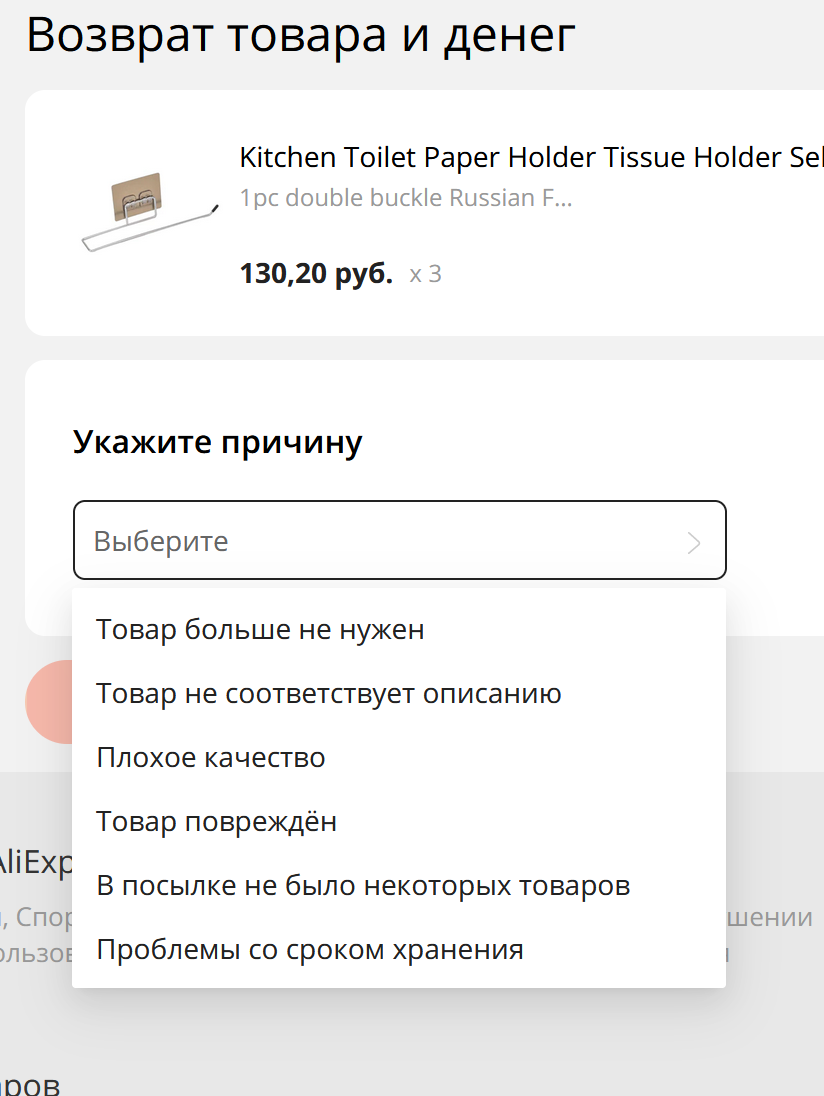Choose "Товар не соответствует описанию" reason
824x1096 pixels.
pyautogui.click(x=328, y=694)
